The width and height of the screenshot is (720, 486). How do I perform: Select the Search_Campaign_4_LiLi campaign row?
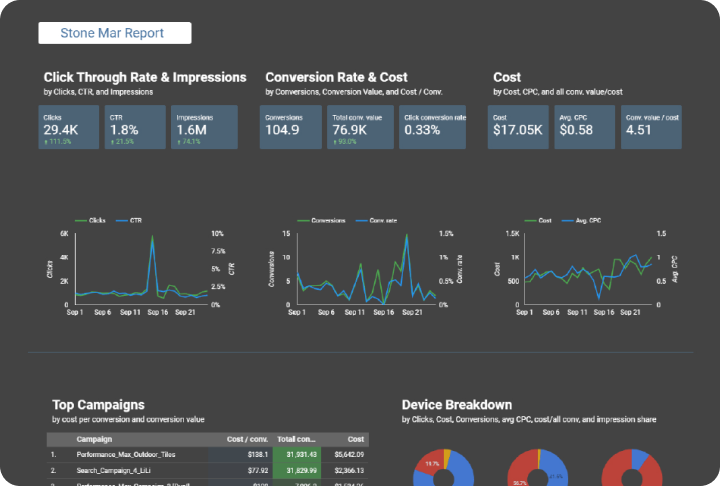(208, 470)
